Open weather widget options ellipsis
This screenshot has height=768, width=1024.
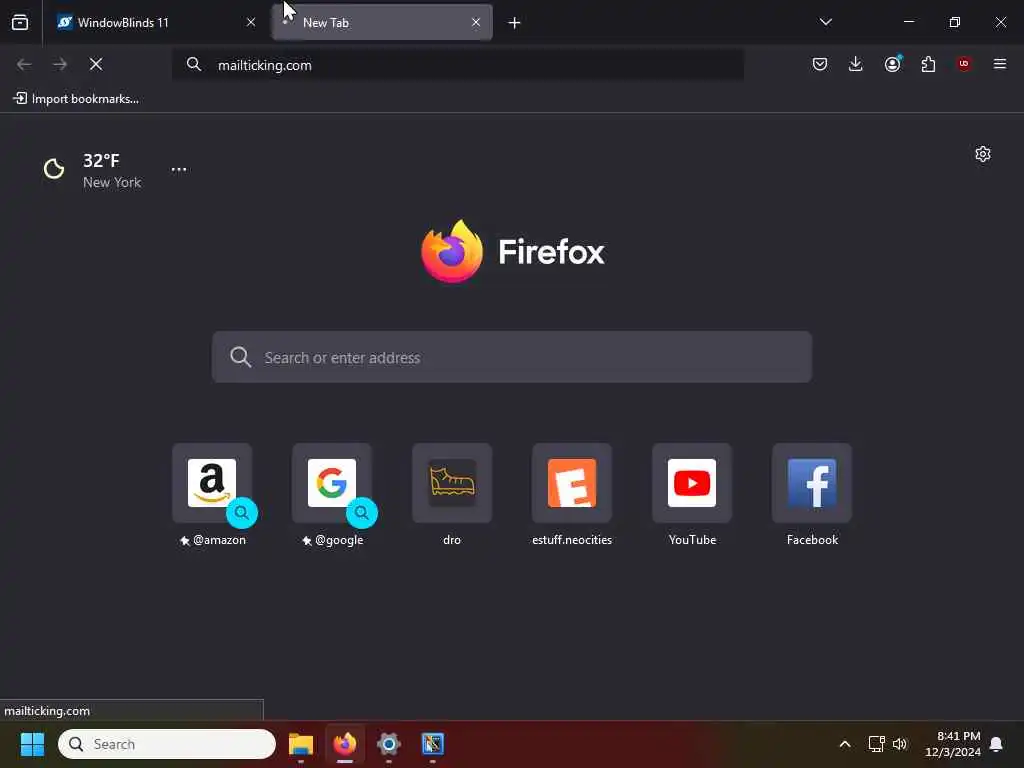[x=179, y=169]
